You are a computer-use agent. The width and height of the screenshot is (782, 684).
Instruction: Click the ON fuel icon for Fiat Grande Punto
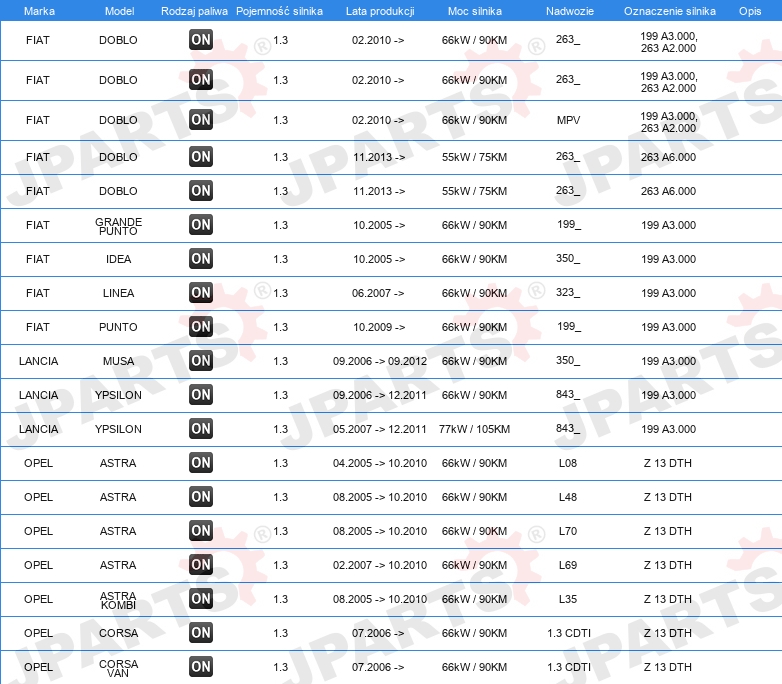pos(201,225)
